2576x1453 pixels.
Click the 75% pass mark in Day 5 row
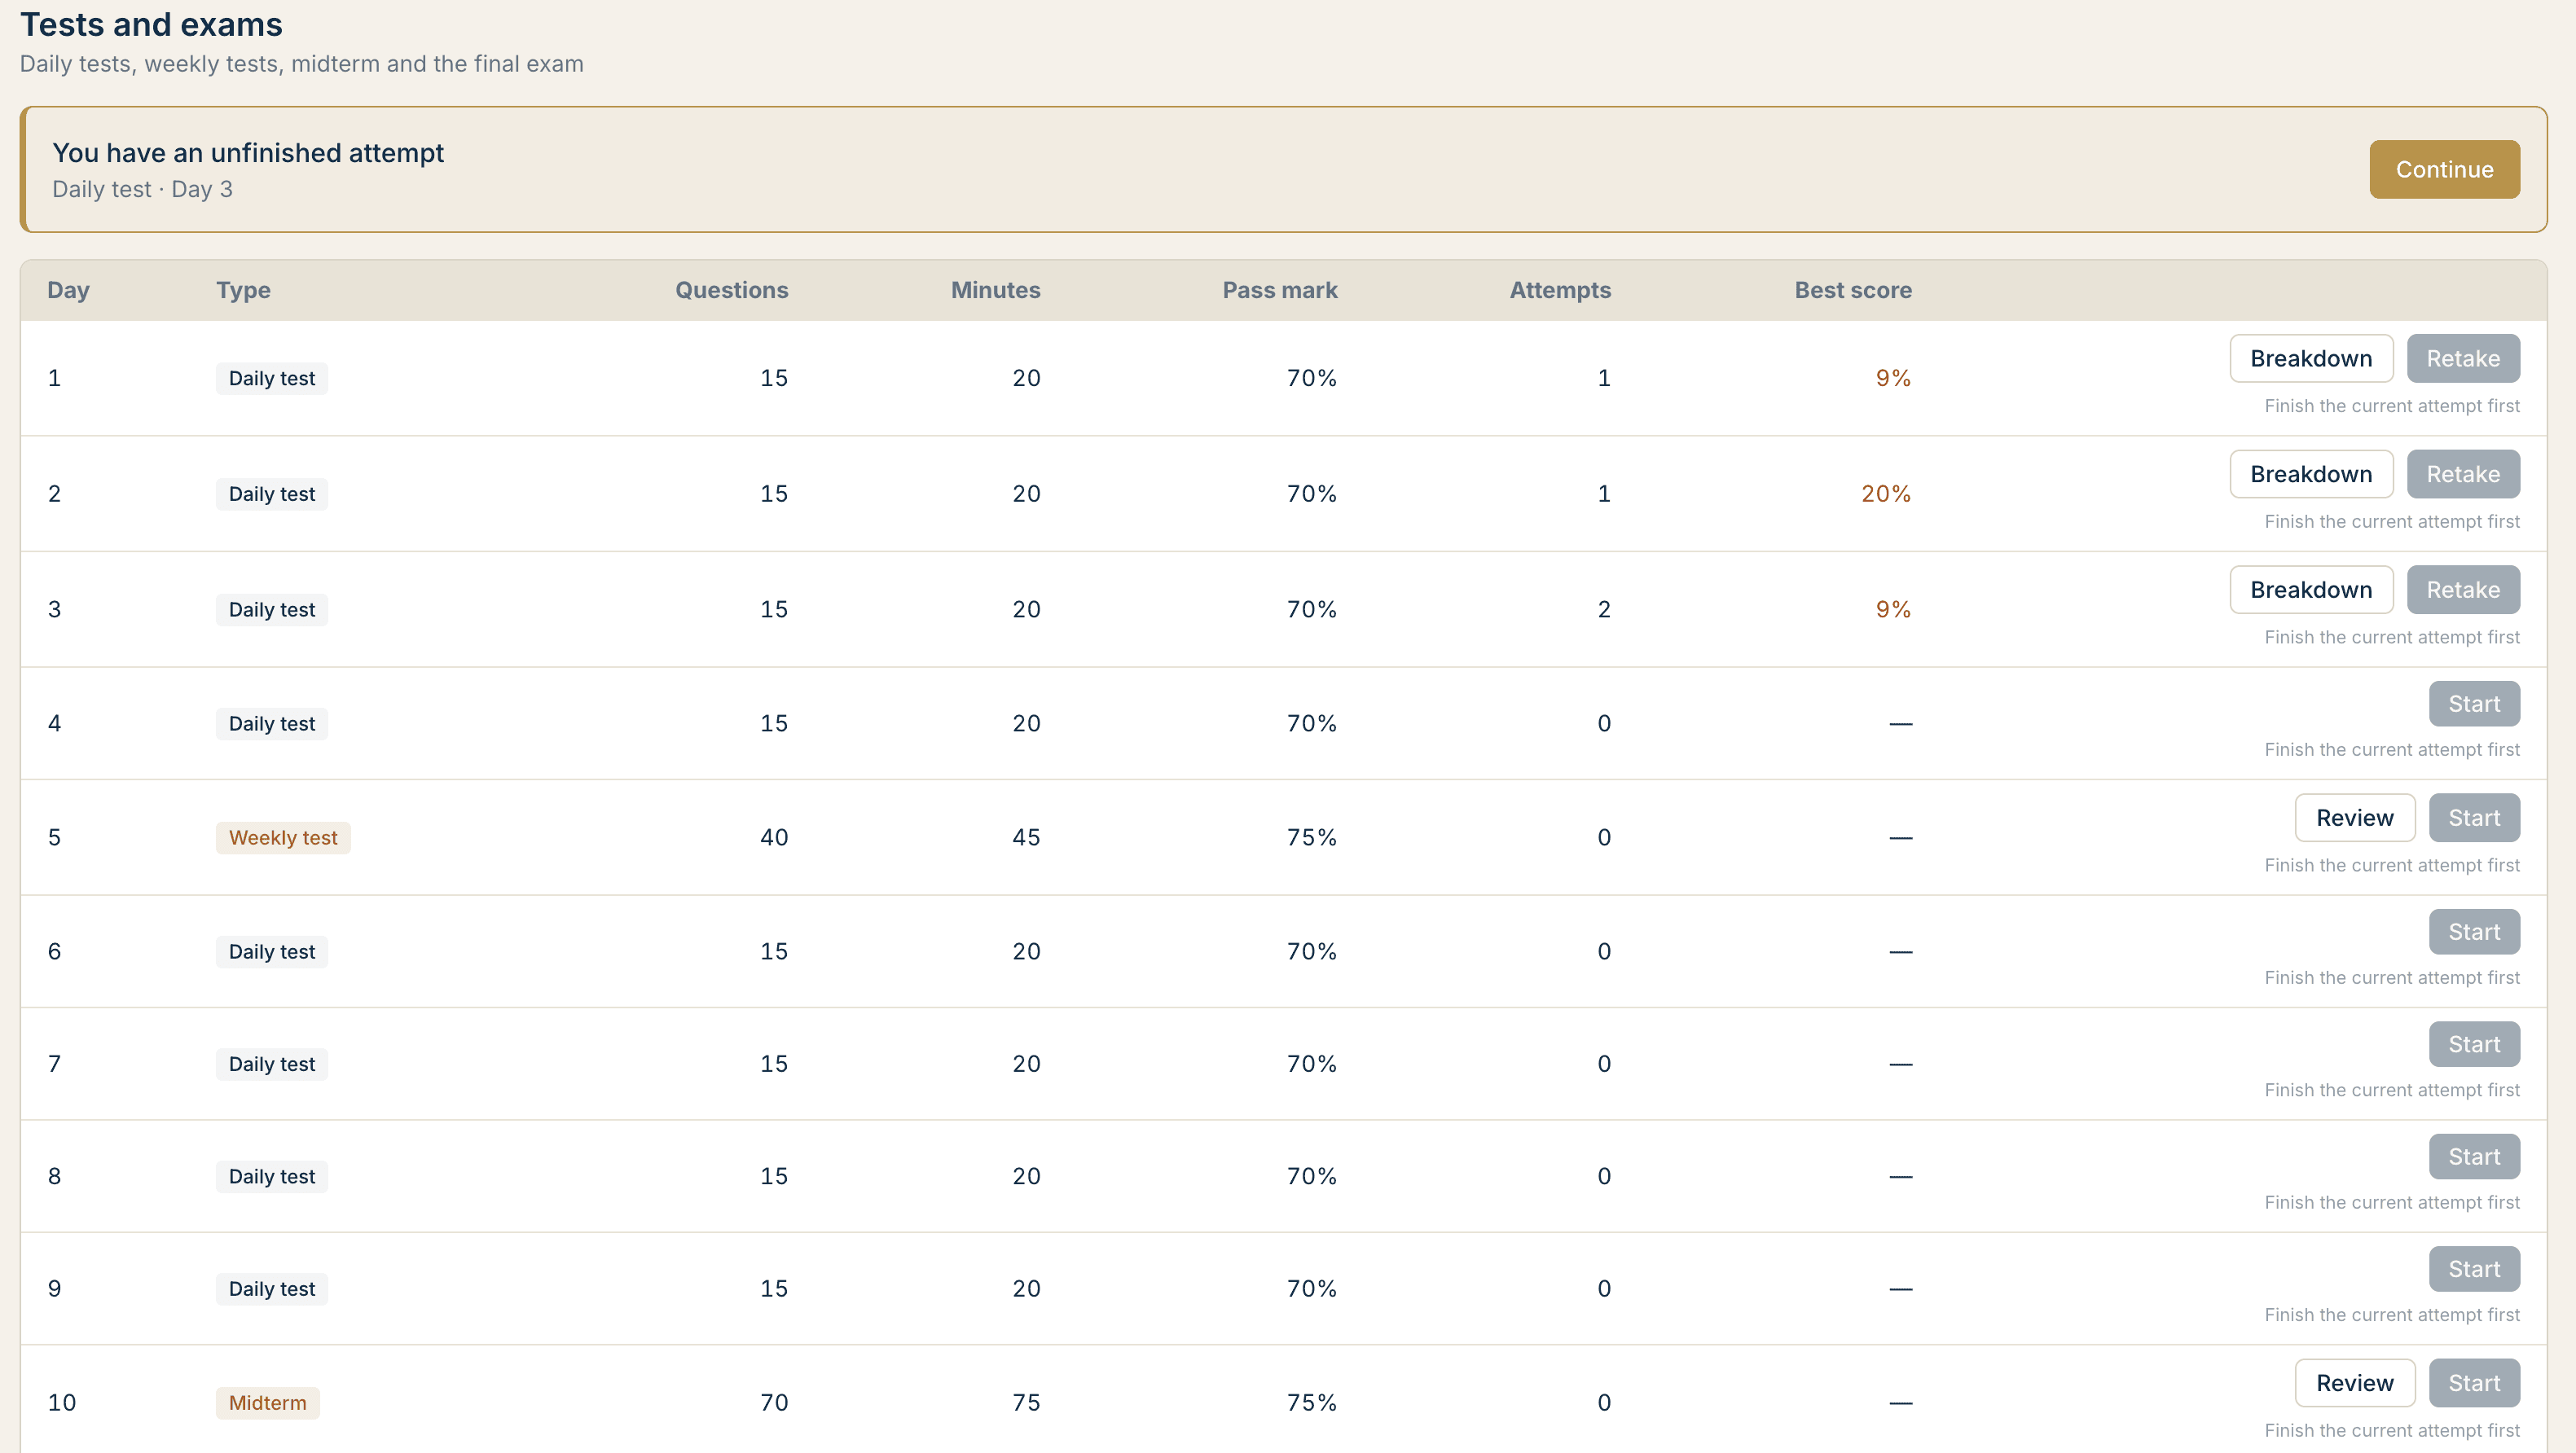[x=1311, y=837]
